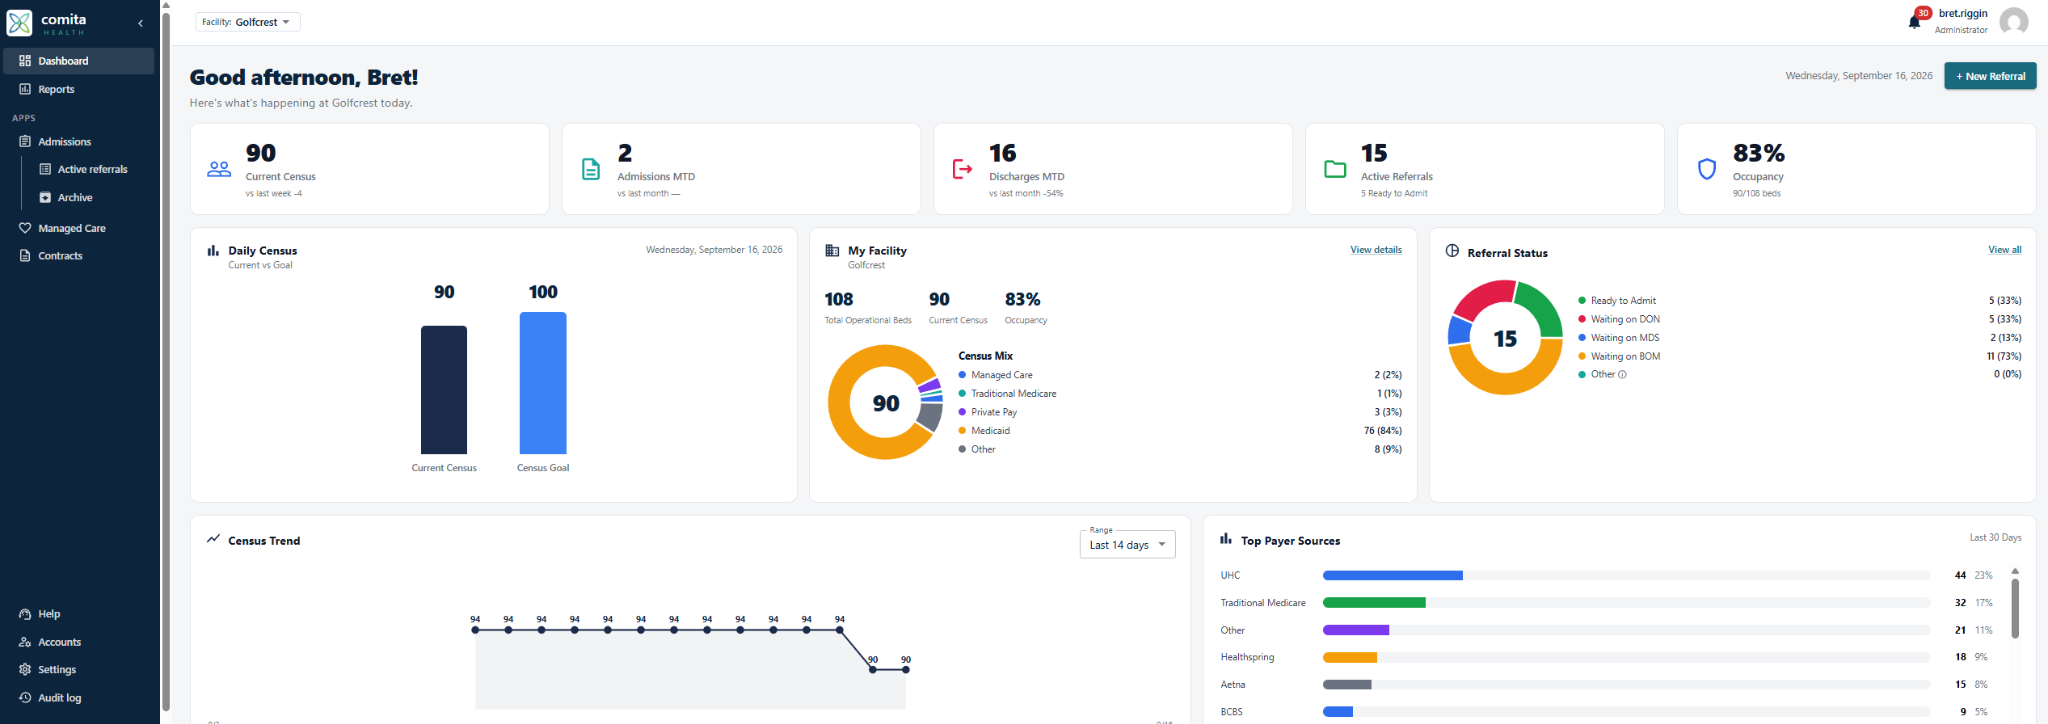Click the Traditional Medicare green payer bar
2048x724 pixels.
click(1374, 603)
